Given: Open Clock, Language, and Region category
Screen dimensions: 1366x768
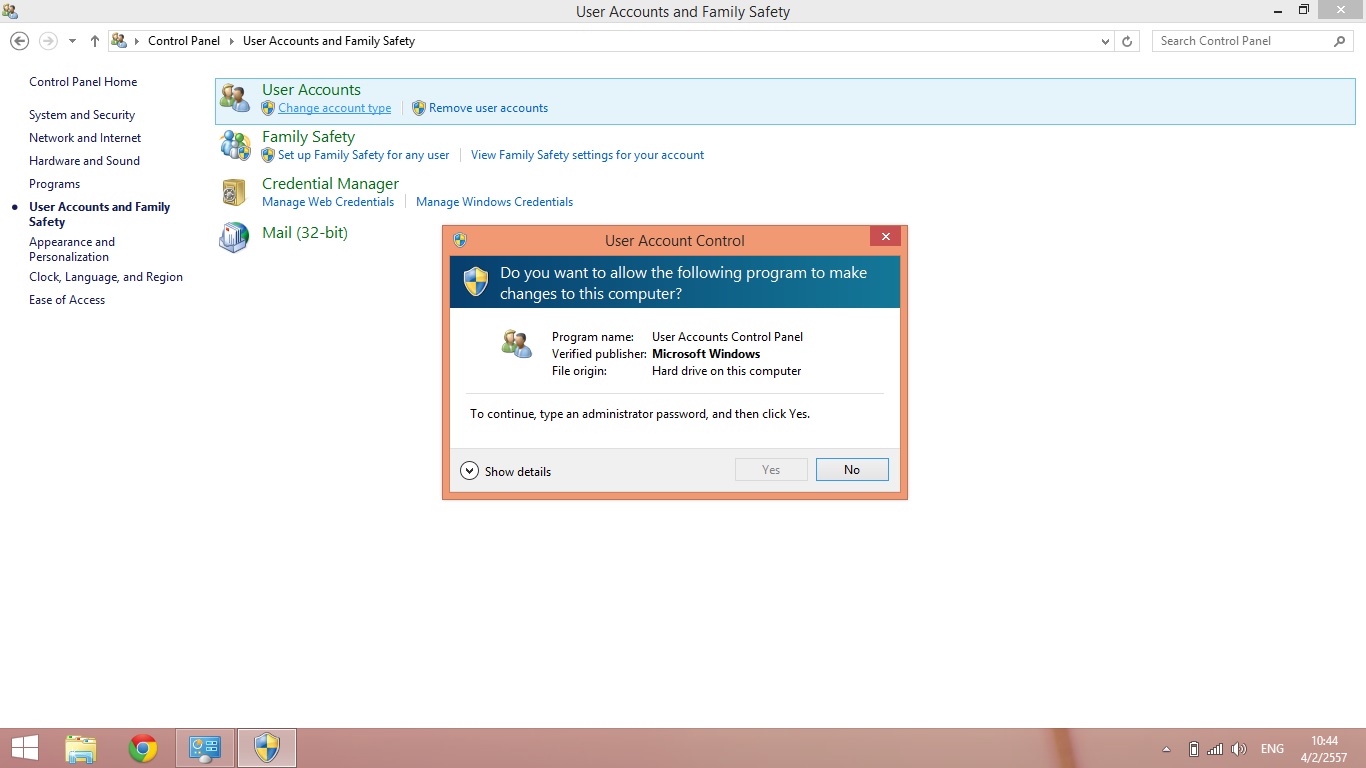Looking at the screenshot, I should click(x=106, y=277).
